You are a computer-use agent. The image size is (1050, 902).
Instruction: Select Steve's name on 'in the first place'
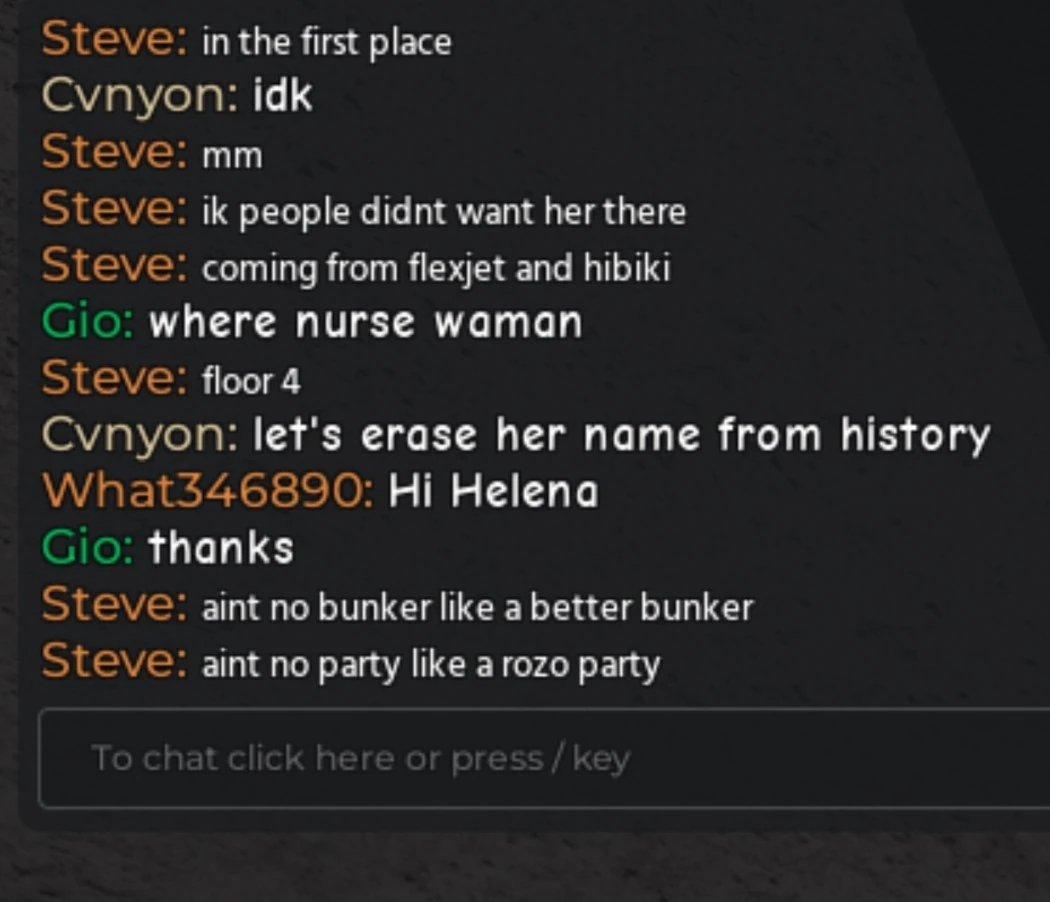click(115, 39)
